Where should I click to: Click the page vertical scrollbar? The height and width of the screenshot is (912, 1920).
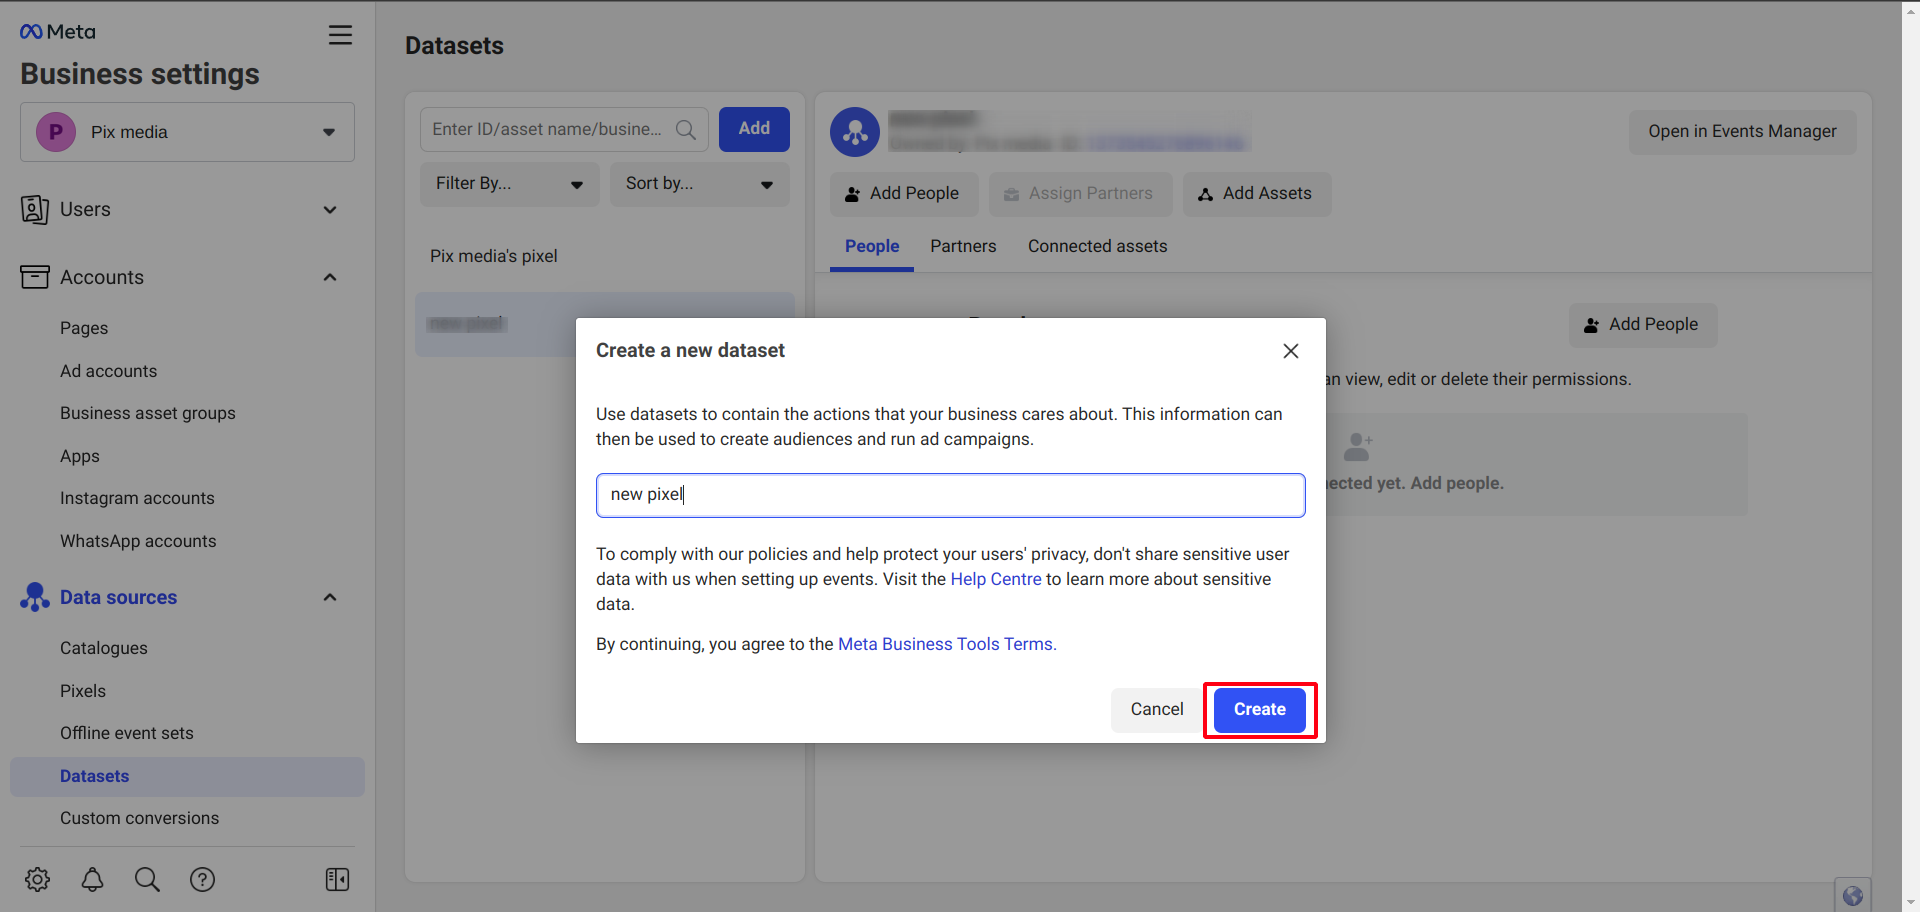point(1911,456)
